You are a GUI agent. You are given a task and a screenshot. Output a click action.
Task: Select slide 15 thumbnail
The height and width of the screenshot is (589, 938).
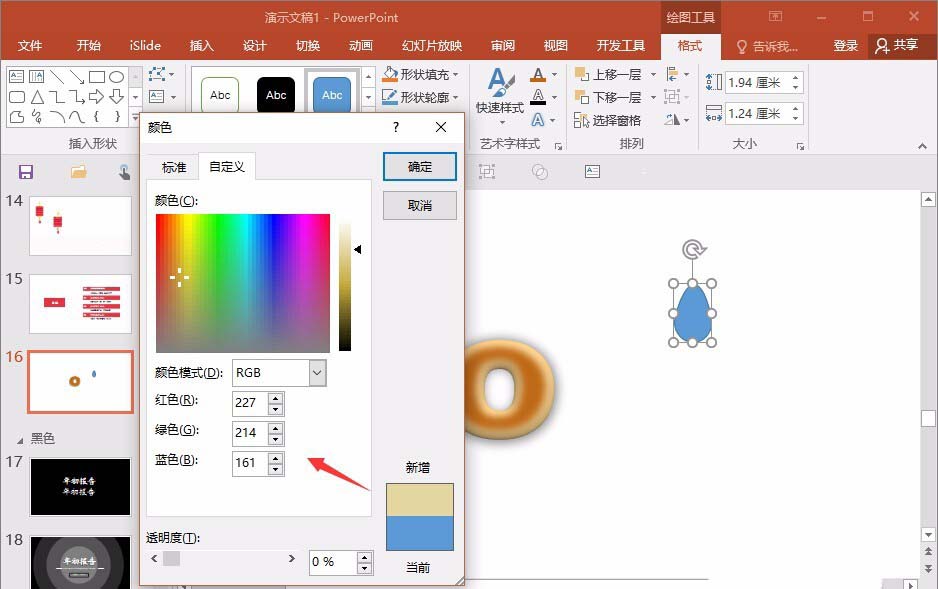point(80,304)
